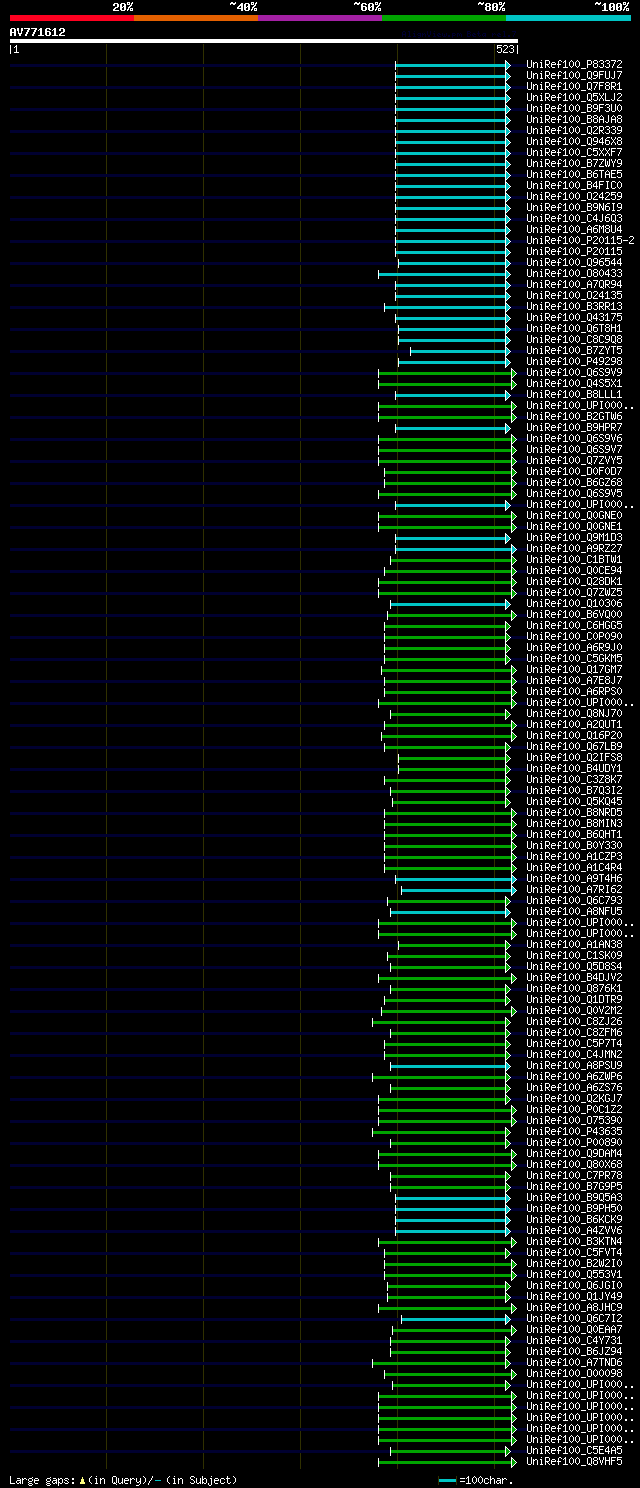Click the green alignment bar for UniRef100_C5GKM5

point(447,658)
